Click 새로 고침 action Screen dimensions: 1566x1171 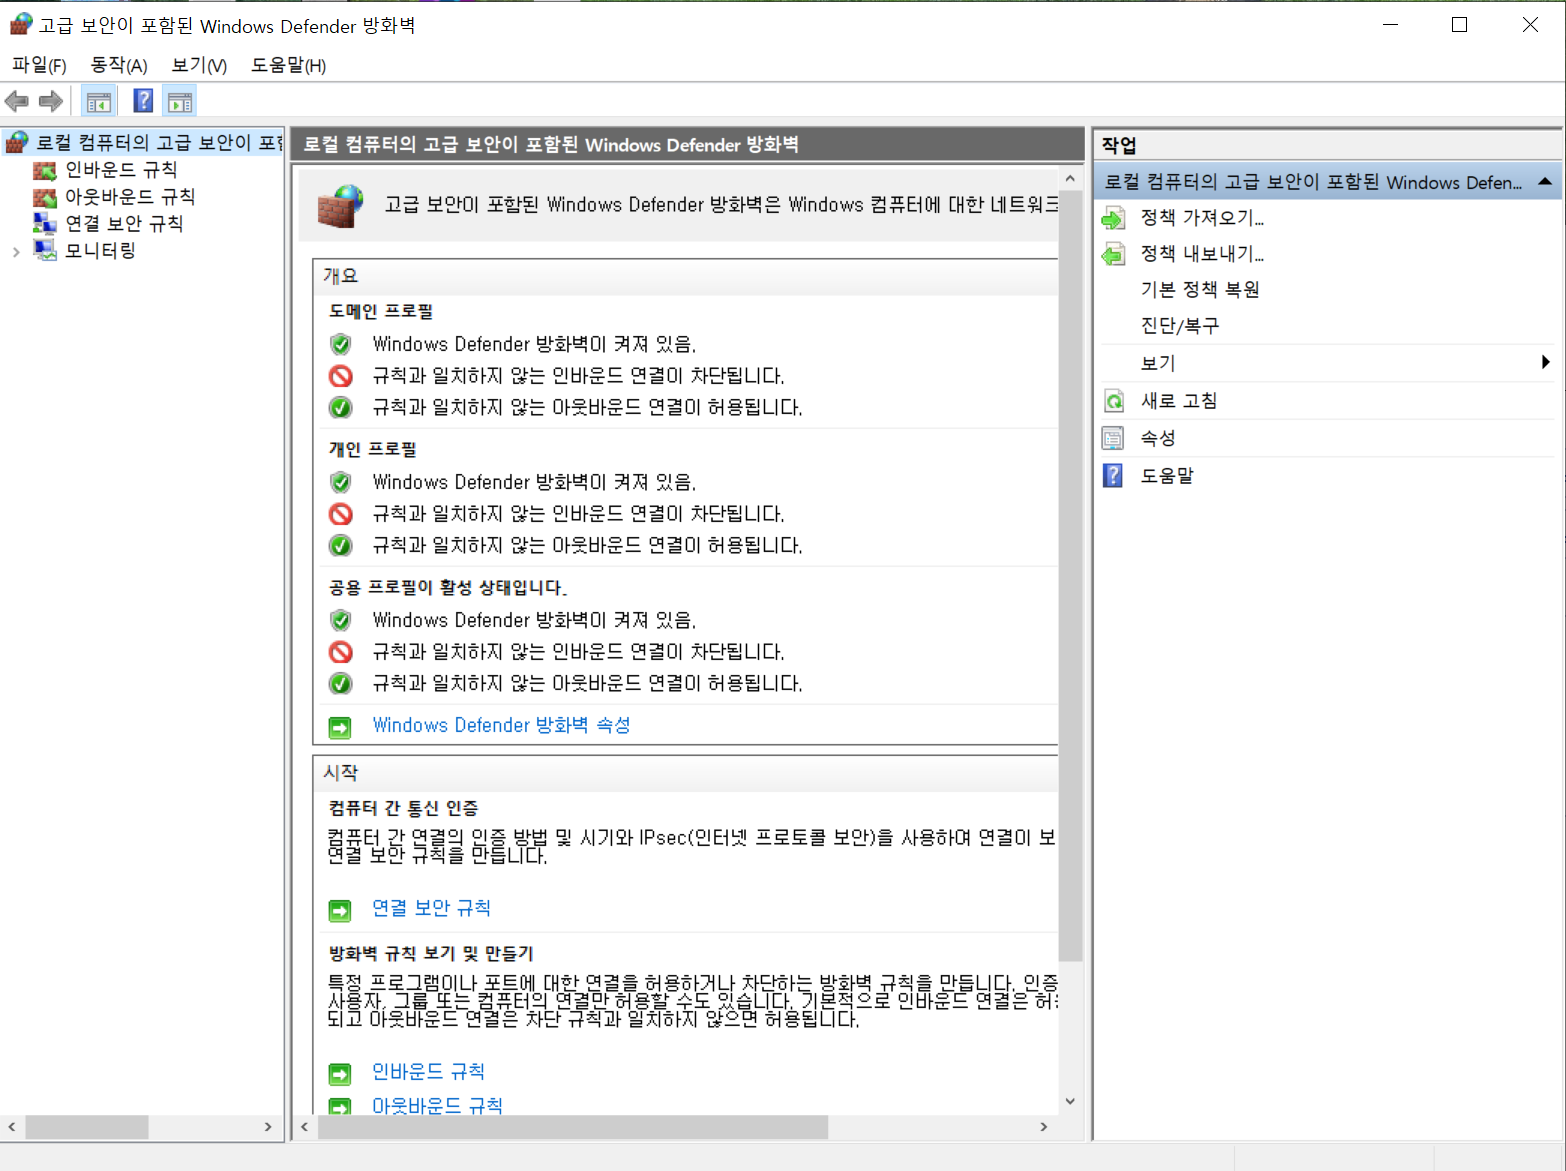coord(1179,401)
